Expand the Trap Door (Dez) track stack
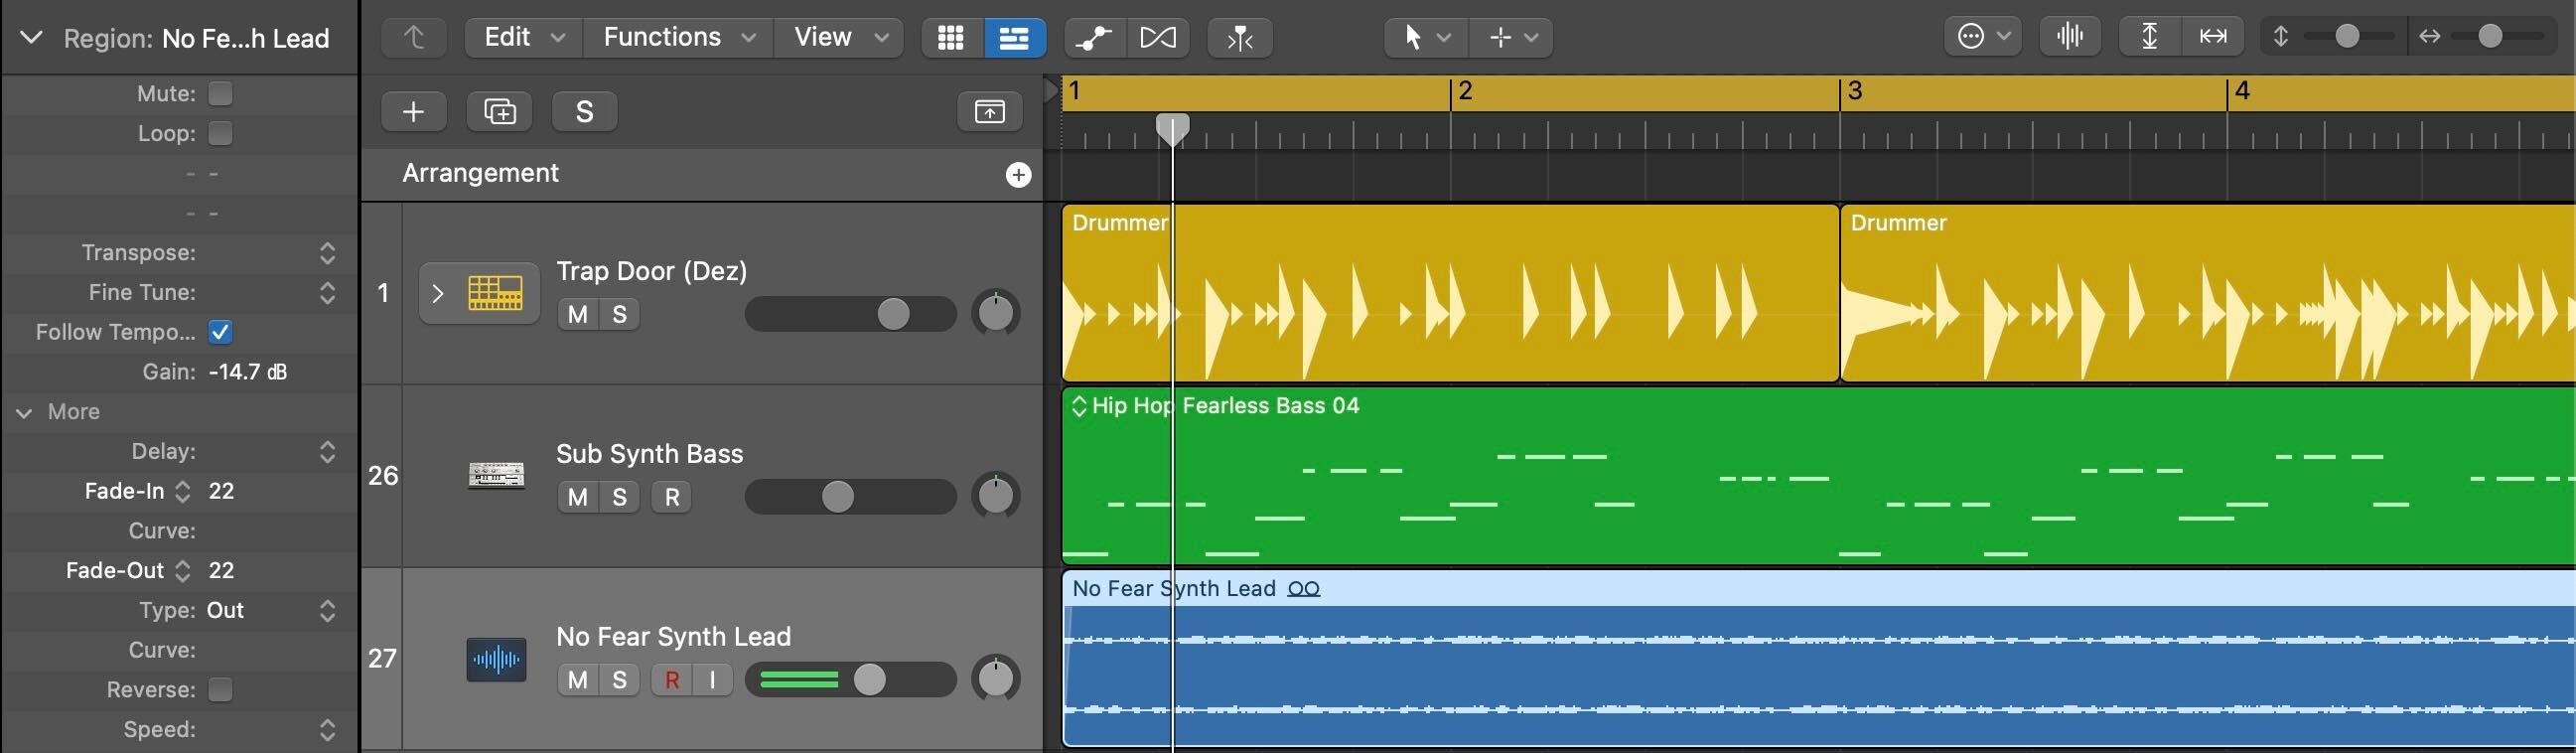Image resolution: width=2576 pixels, height=753 pixels. [437, 293]
